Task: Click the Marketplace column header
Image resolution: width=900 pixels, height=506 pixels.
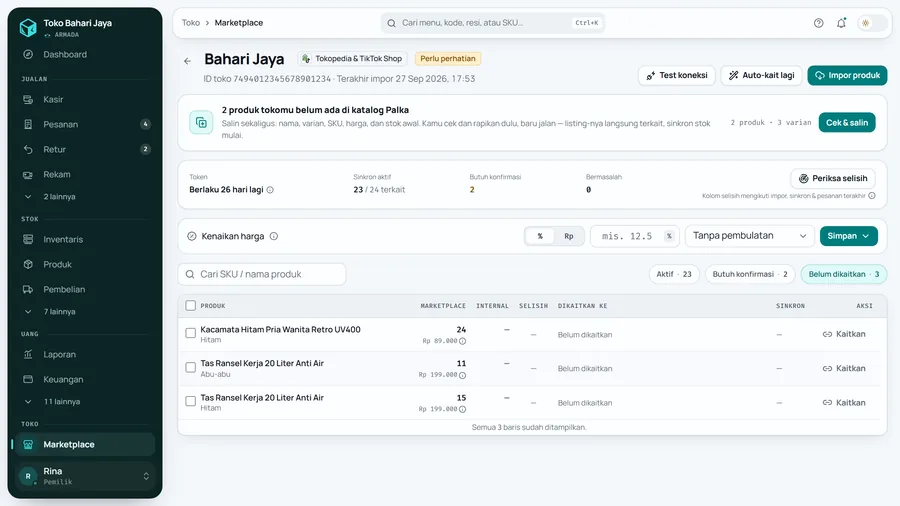Action: (443, 306)
